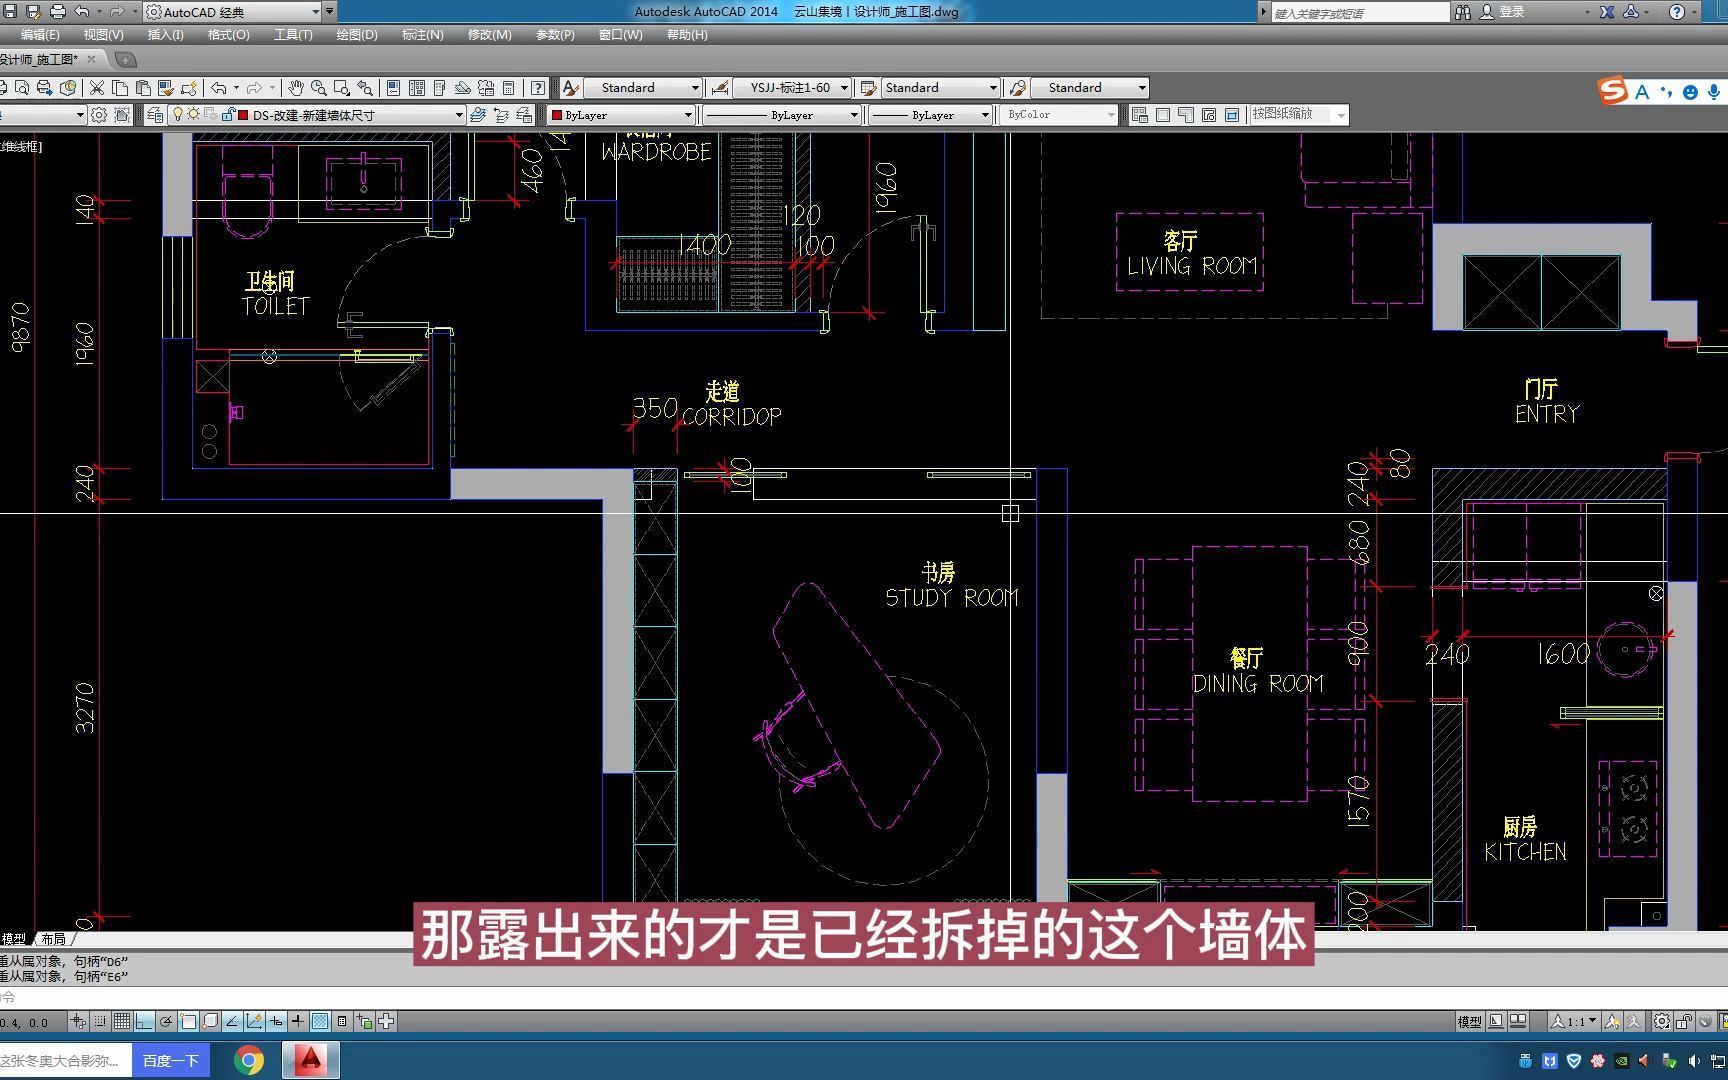The height and width of the screenshot is (1080, 1728).
Task: Click the Zoom Window icon
Action: [342, 88]
